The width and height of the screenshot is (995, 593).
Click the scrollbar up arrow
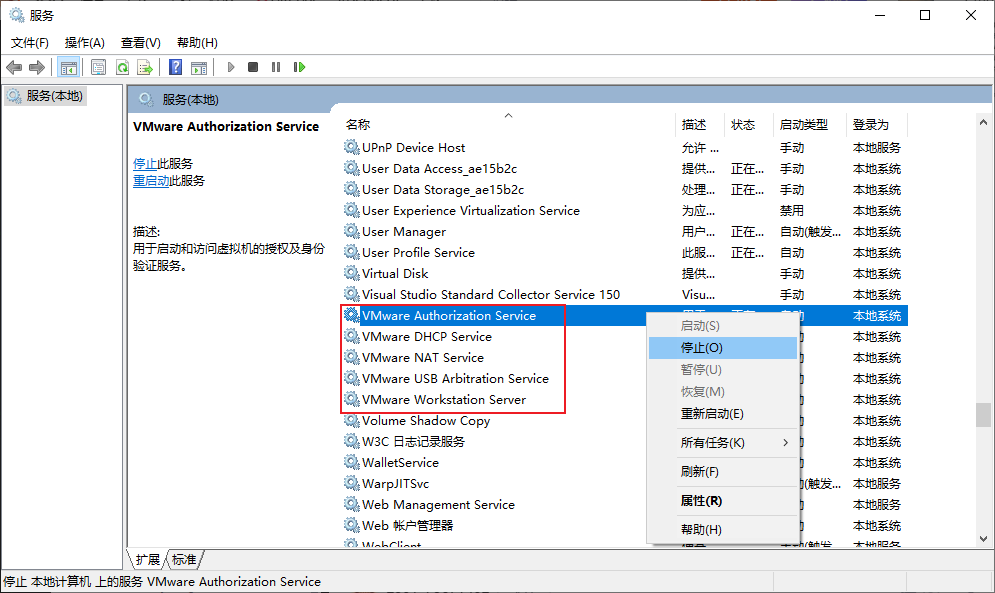point(983,122)
